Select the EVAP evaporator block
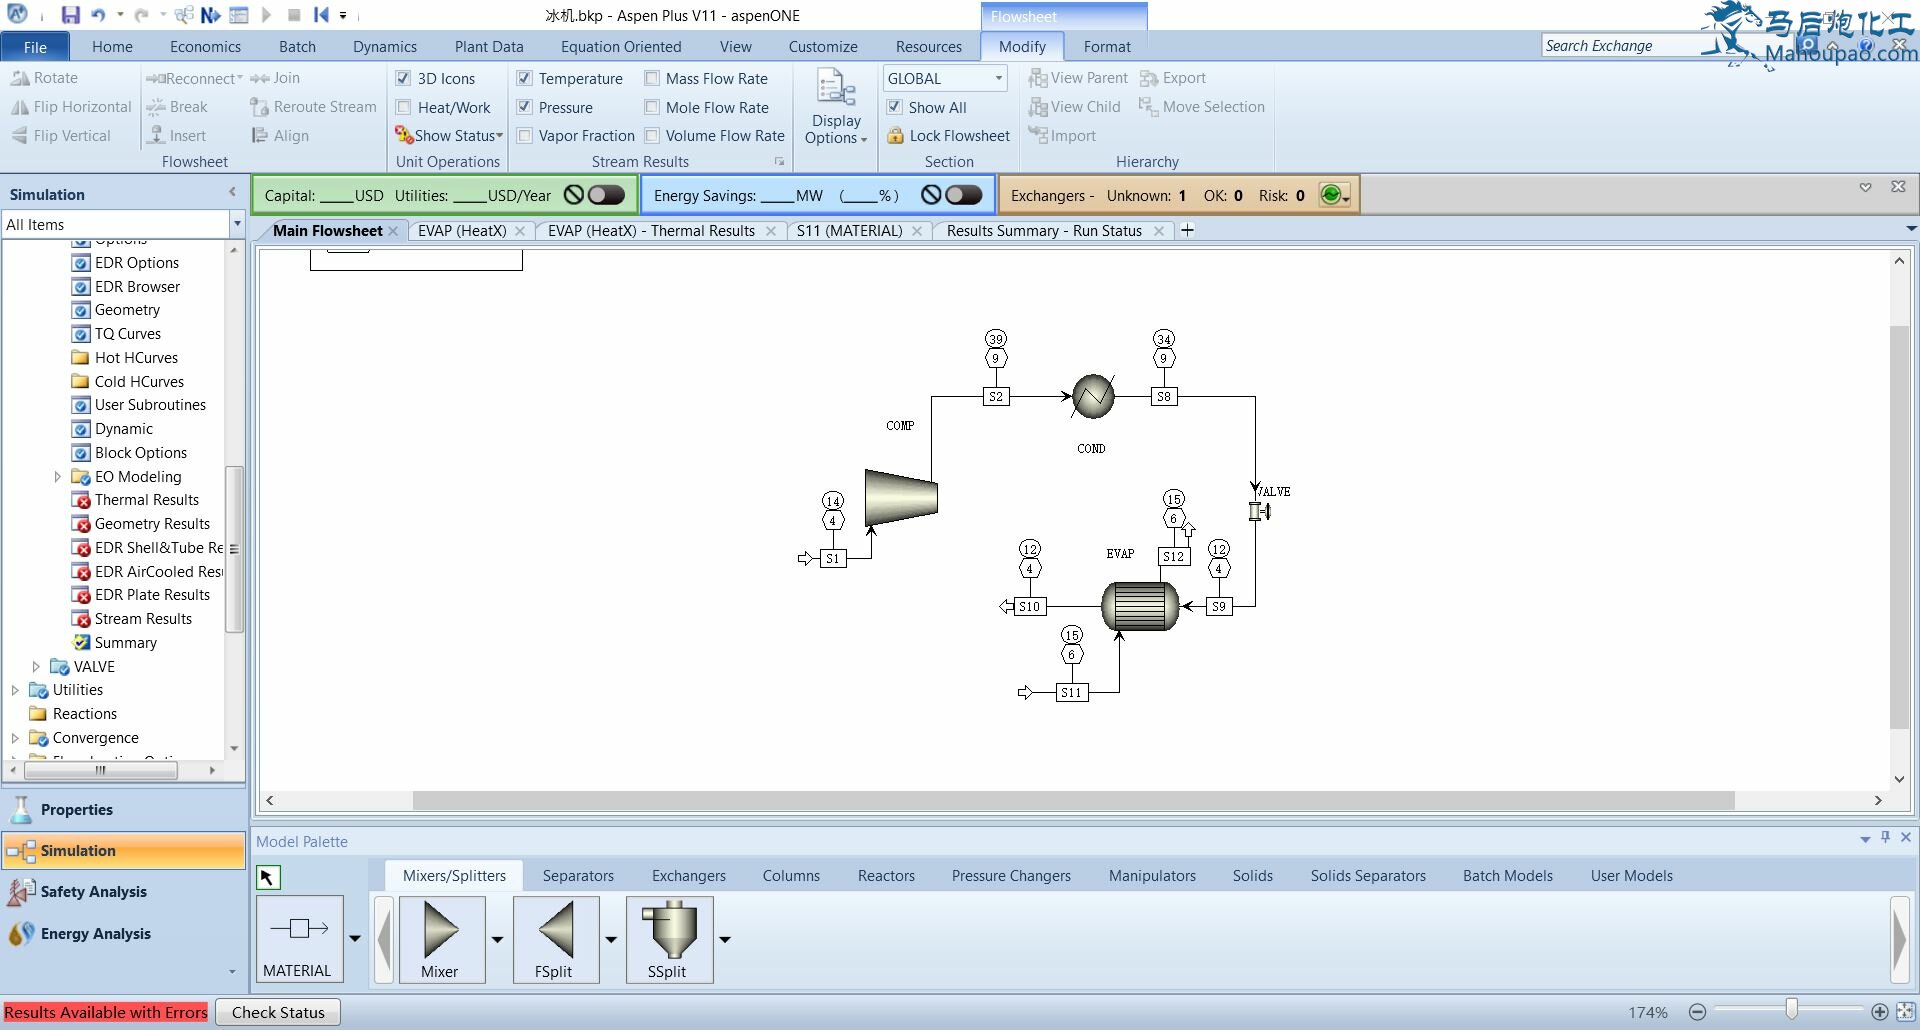Image resolution: width=1920 pixels, height=1030 pixels. (1140, 606)
